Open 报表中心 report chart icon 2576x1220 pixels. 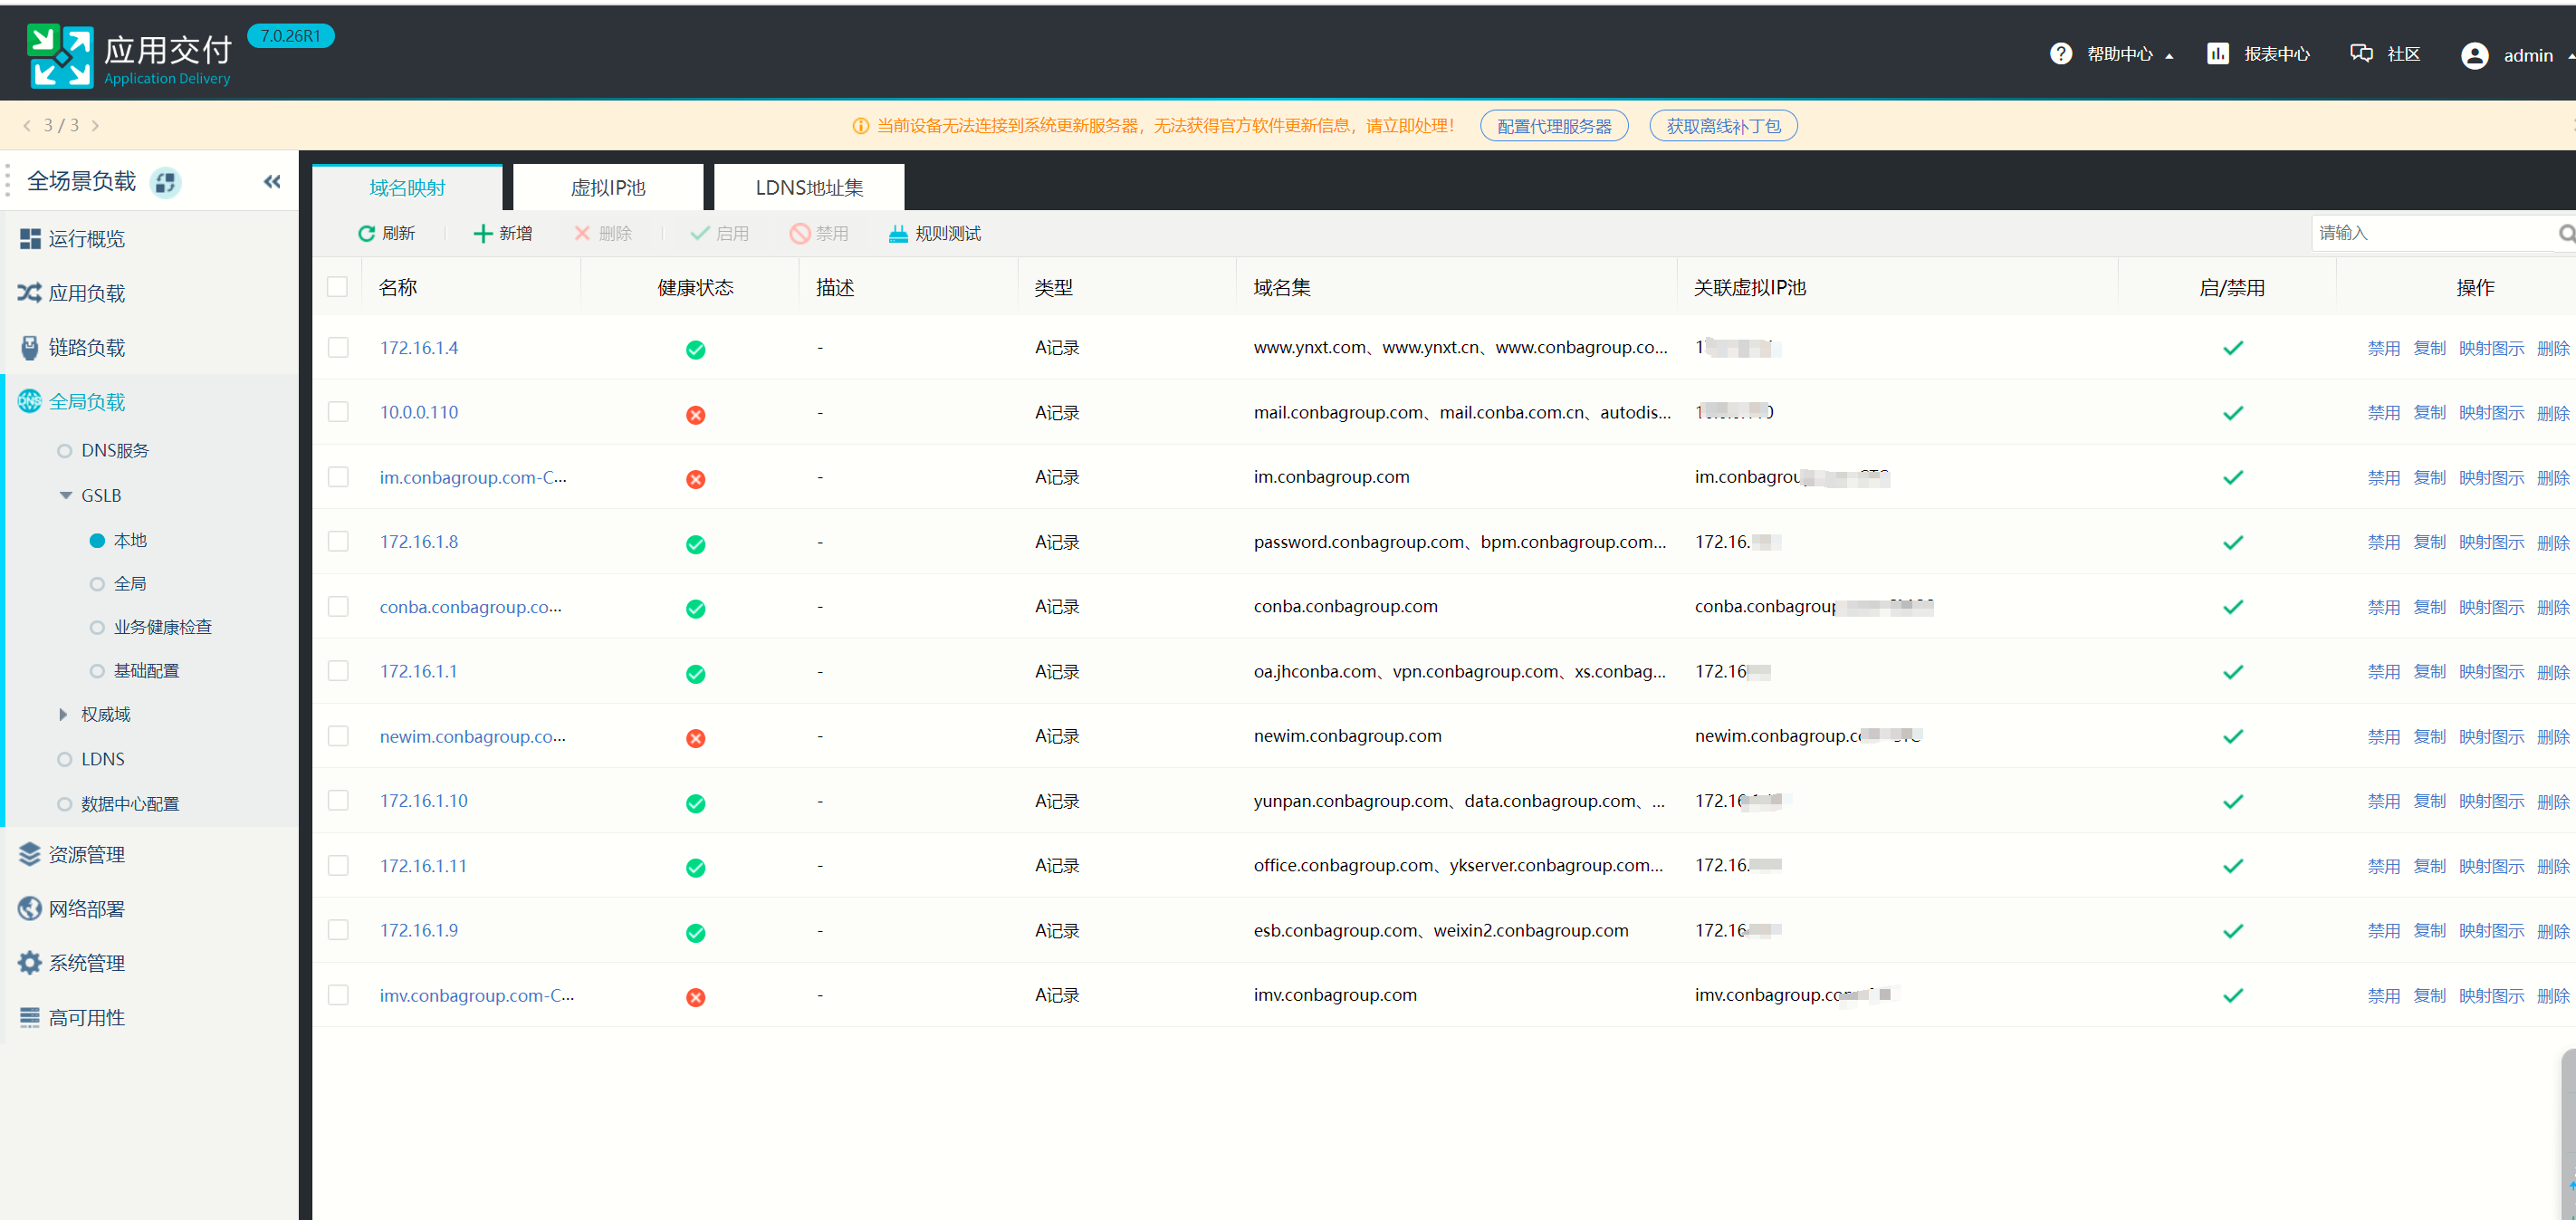click(2217, 54)
